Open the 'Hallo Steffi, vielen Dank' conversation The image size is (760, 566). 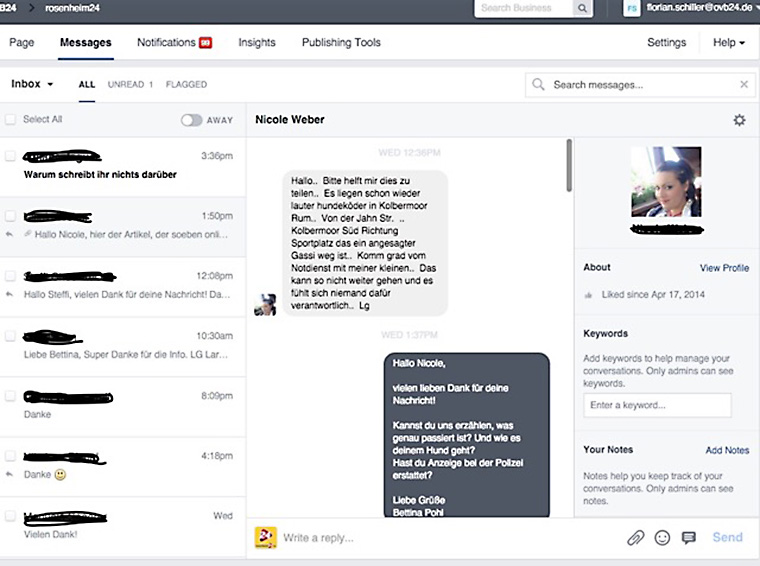pyautogui.click(x=123, y=286)
